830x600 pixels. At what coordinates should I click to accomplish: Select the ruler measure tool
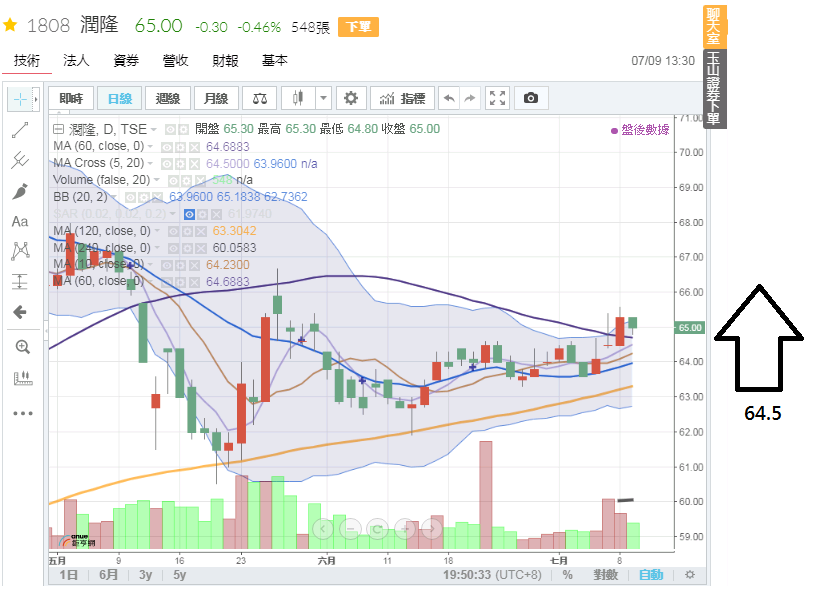click(22, 378)
